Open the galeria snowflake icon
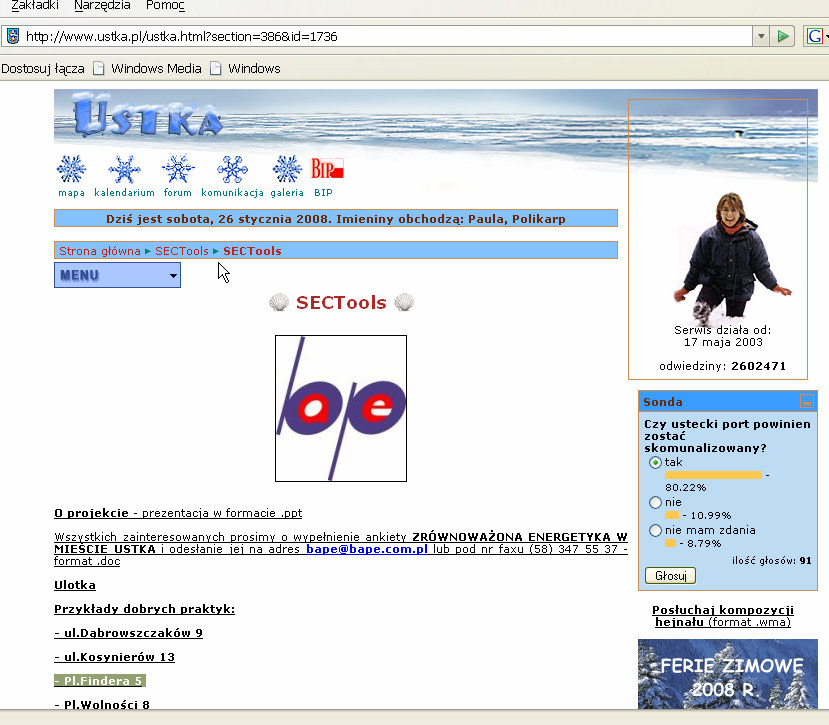The image size is (829, 725). [x=287, y=169]
